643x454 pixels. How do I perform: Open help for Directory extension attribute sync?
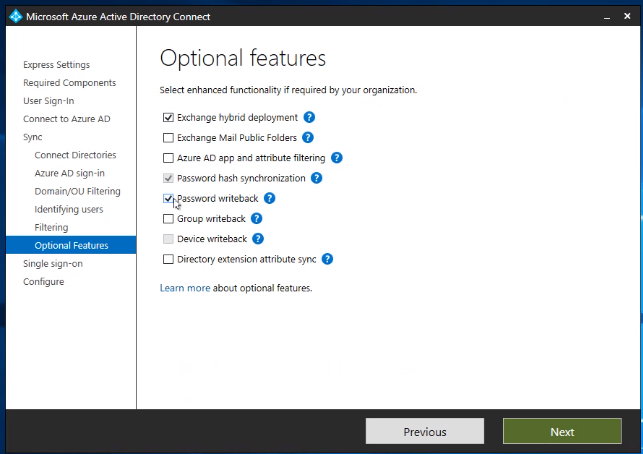pyautogui.click(x=327, y=259)
